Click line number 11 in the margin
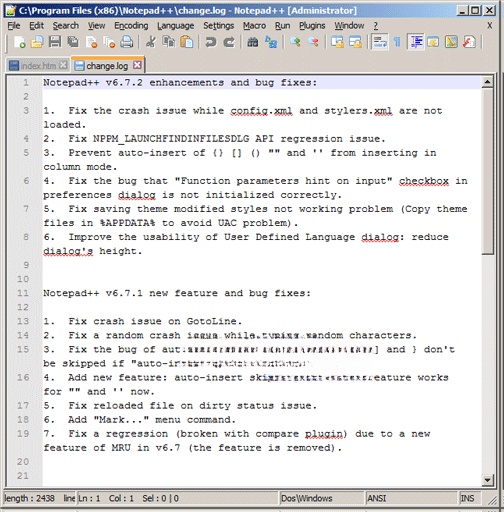The width and height of the screenshot is (504, 512). (x=23, y=293)
